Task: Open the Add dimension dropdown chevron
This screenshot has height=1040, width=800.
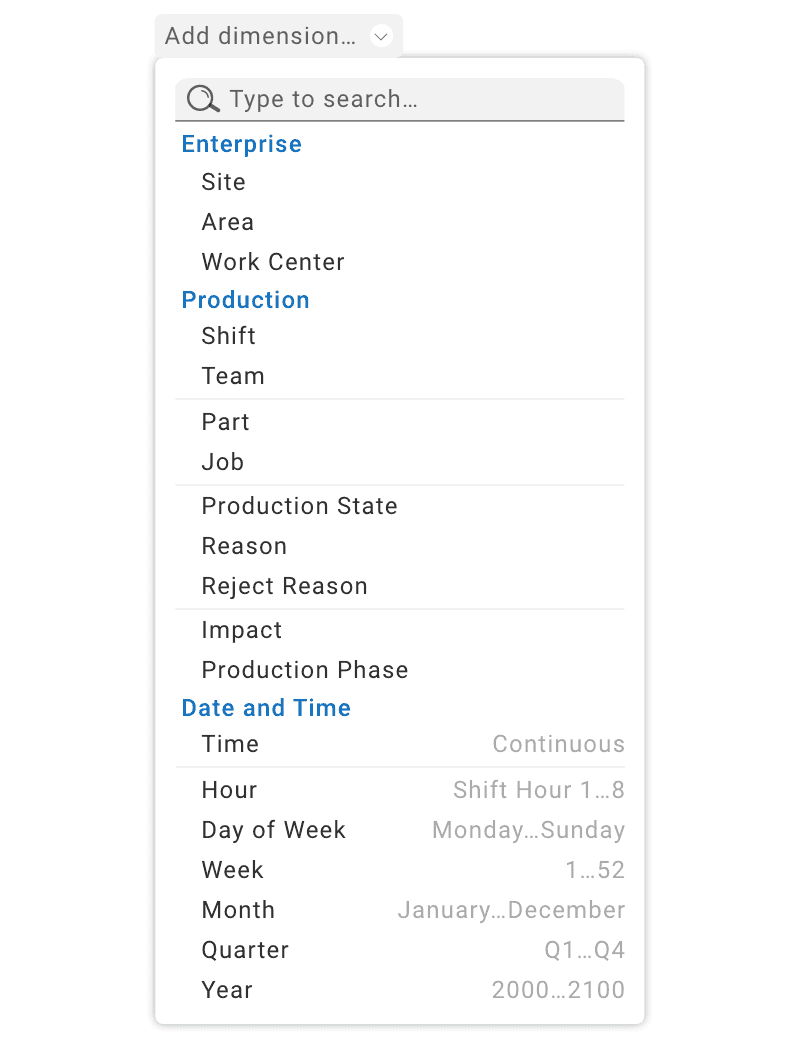Action: 380,35
